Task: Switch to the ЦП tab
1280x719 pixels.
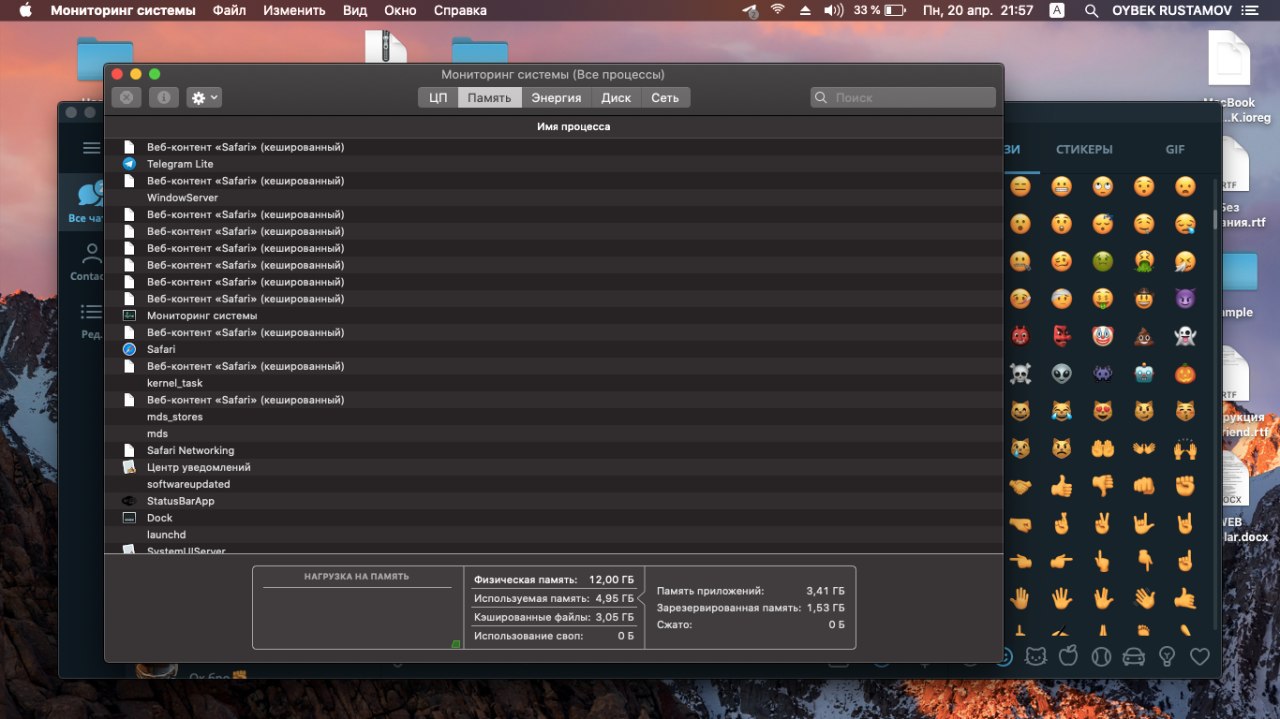Action: [438, 98]
